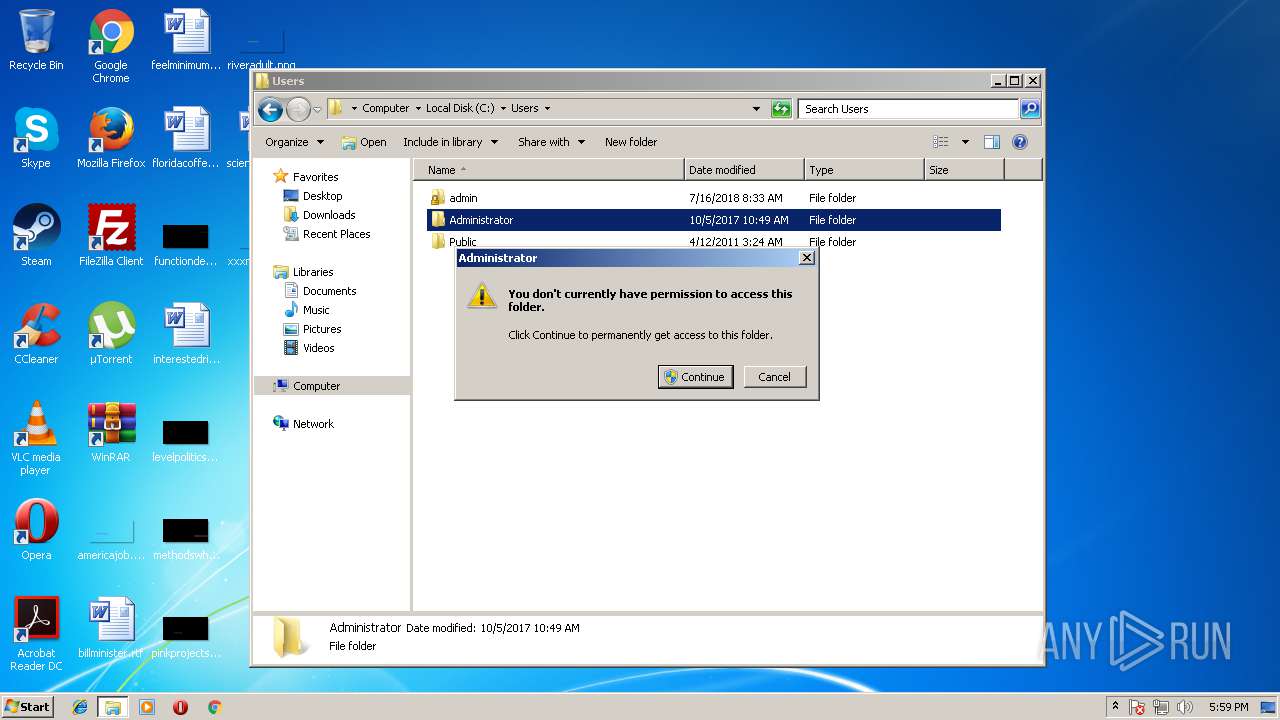Click the volume speaker tray icon
Screen dimensions: 1280x720
click(x=1185, y=707)
